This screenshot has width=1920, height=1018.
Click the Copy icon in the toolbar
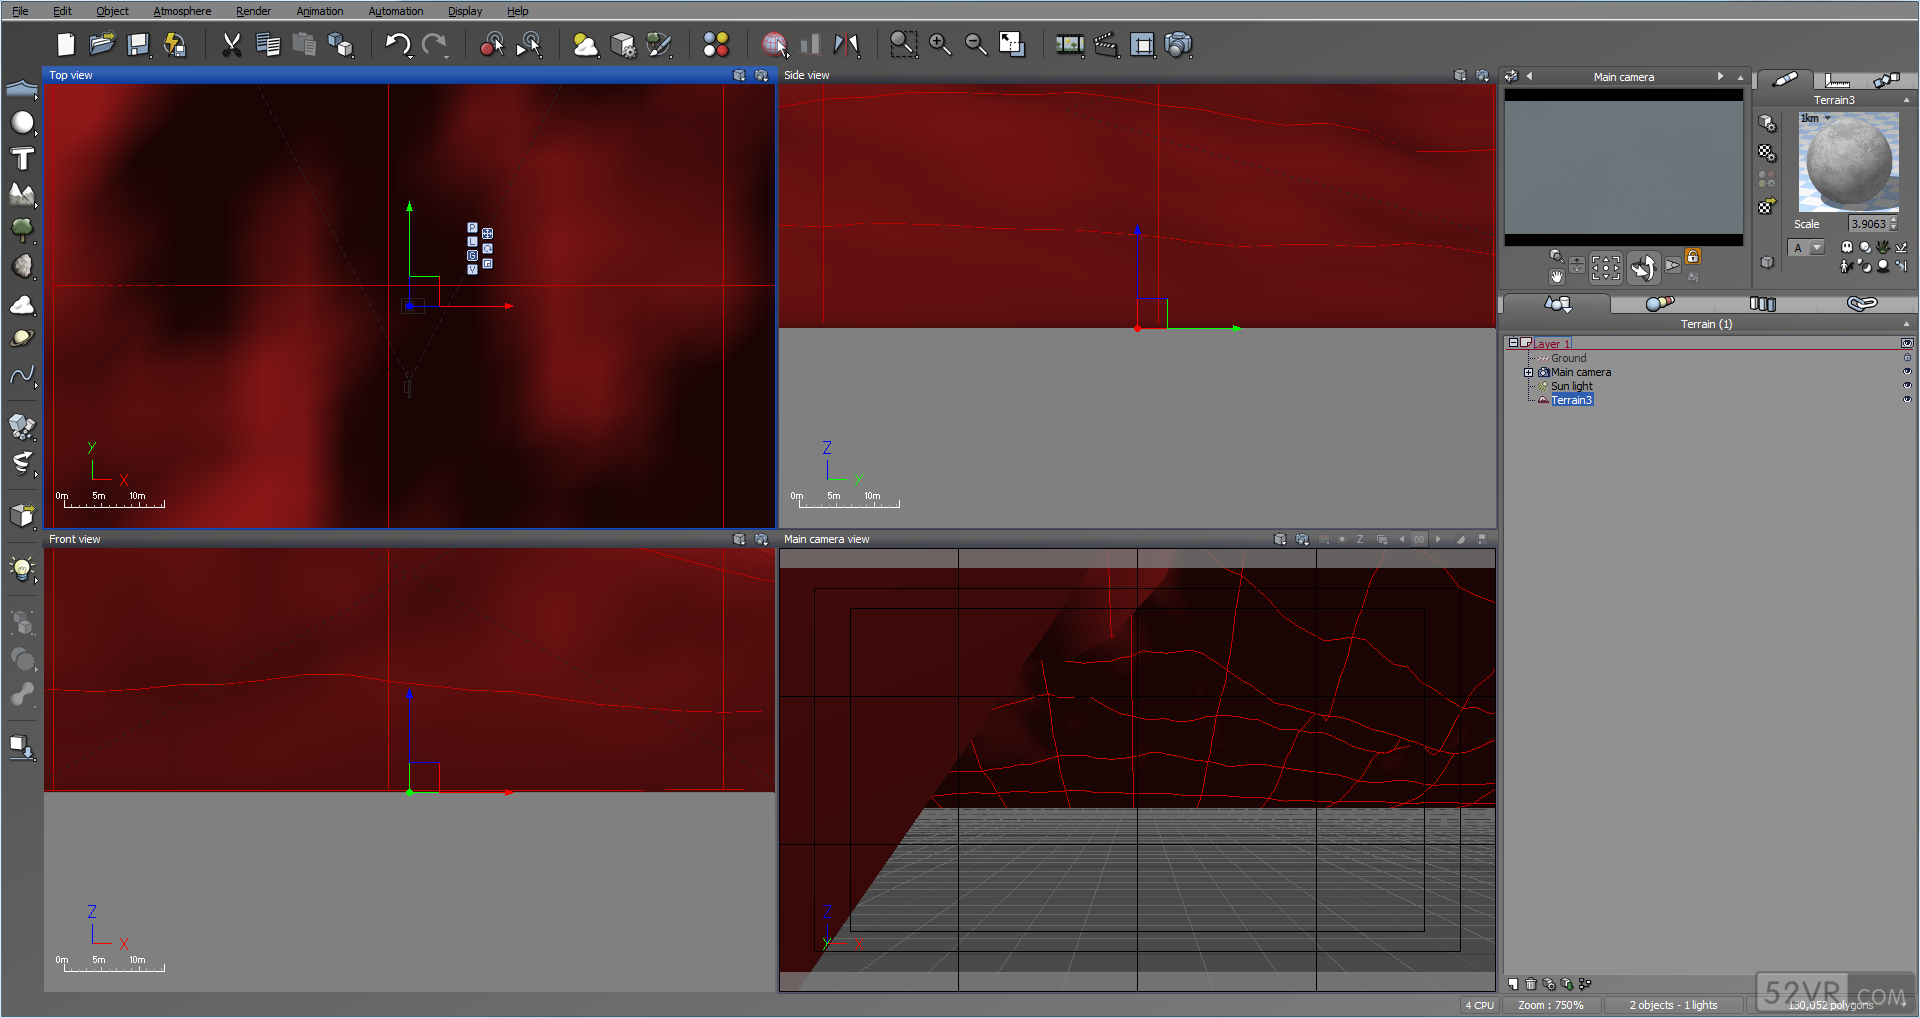tap(268, 45)
